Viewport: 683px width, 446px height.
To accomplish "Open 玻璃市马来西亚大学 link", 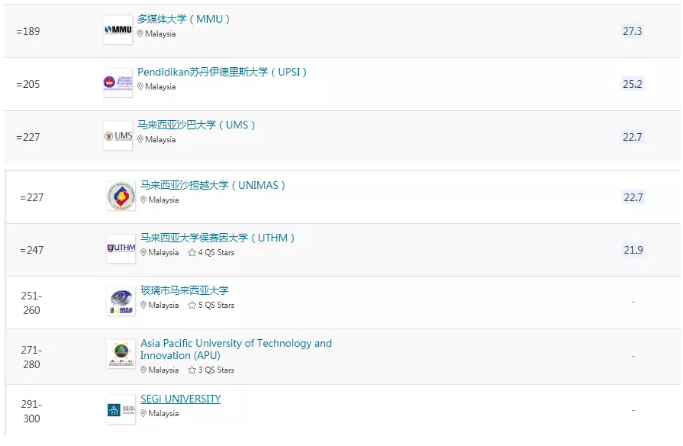I will [184, 291].
